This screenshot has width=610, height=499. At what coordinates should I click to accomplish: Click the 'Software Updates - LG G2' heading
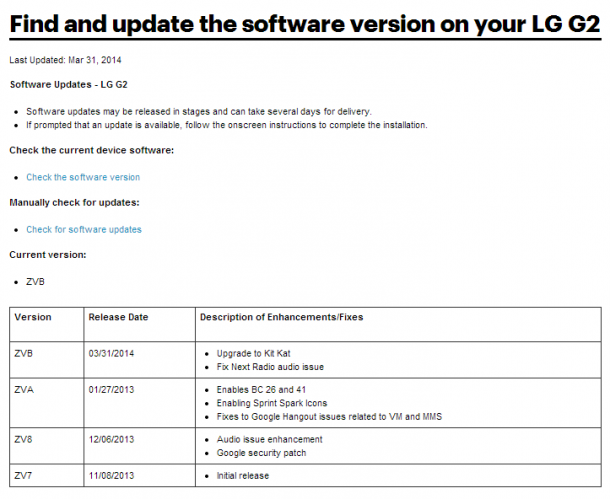click(68, 85)
